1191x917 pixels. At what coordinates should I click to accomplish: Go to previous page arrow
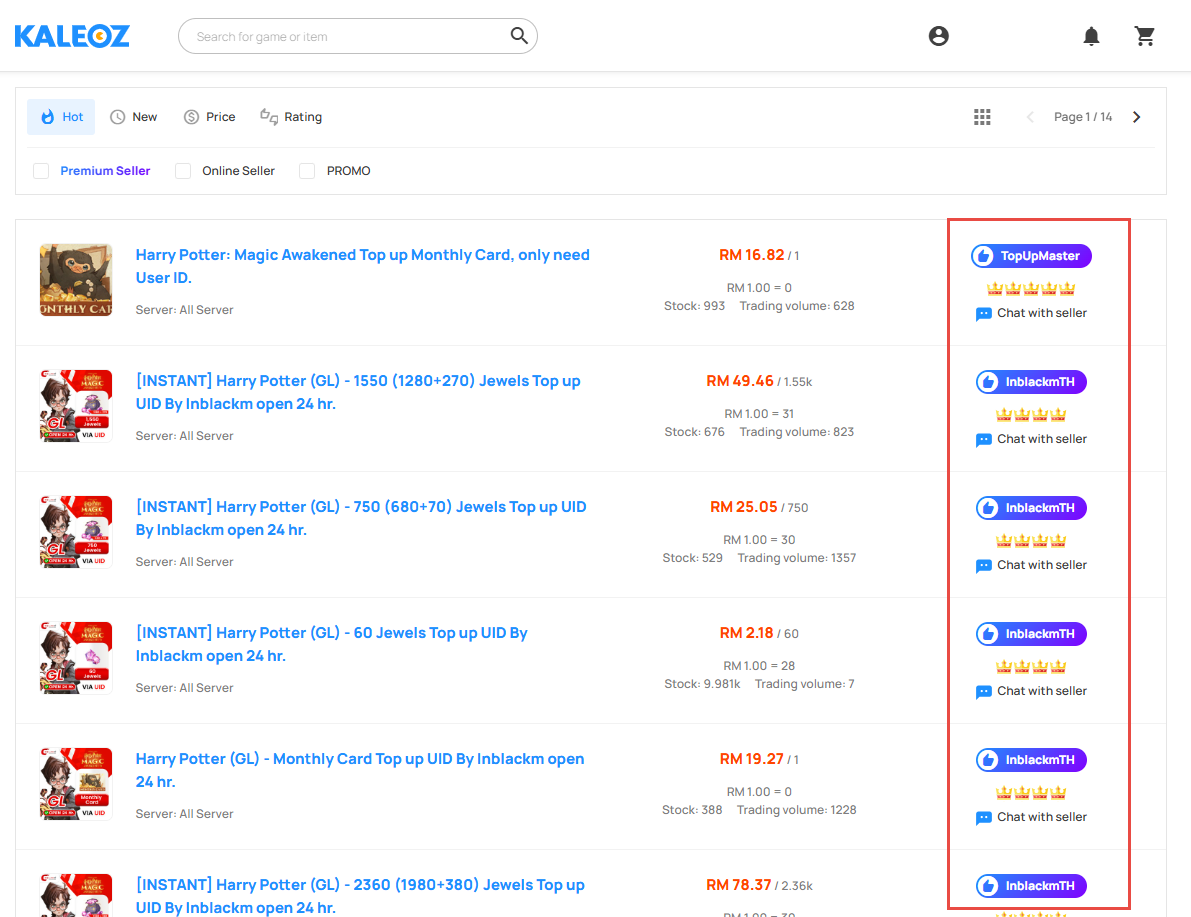[x=1030, y=117]
